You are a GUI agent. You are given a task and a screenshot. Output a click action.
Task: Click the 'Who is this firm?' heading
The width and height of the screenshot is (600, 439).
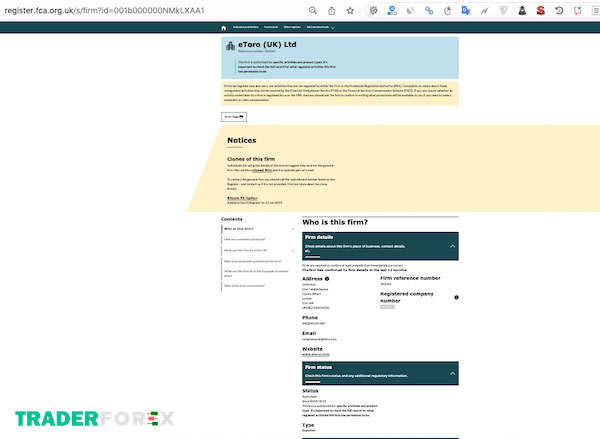(x=335, y=222)
